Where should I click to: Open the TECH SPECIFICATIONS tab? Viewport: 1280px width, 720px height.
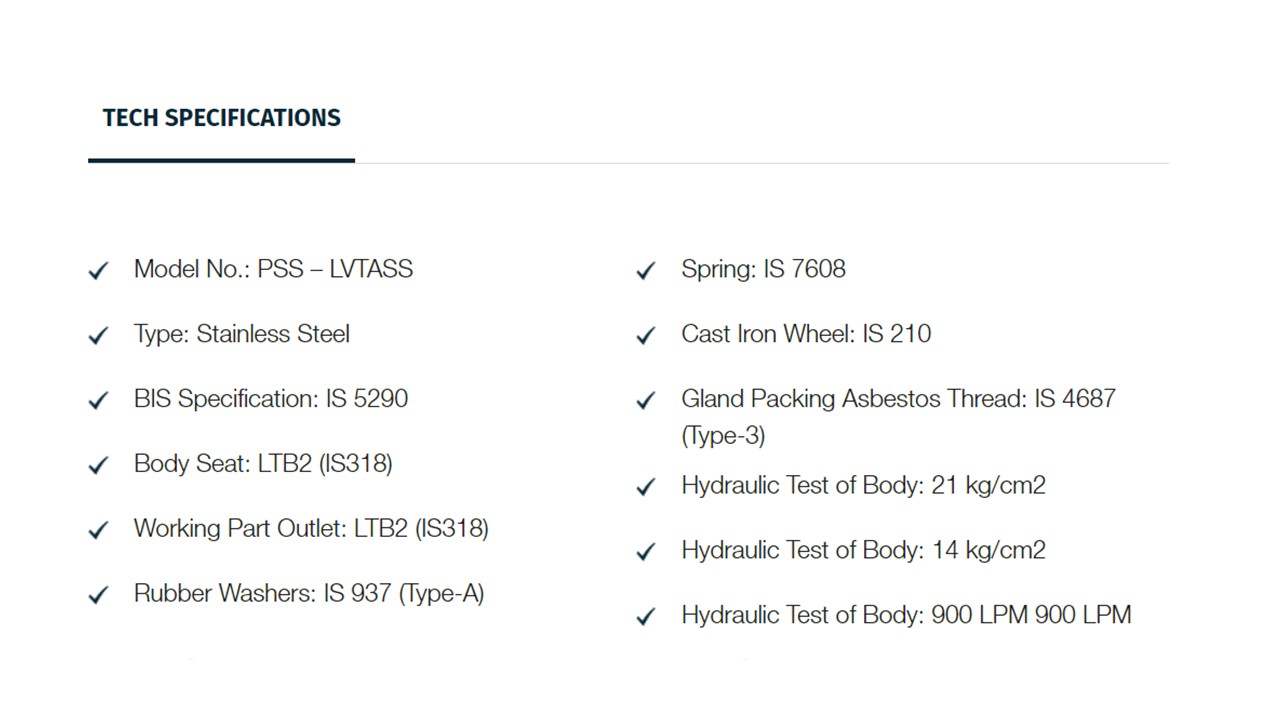(221, 118)
